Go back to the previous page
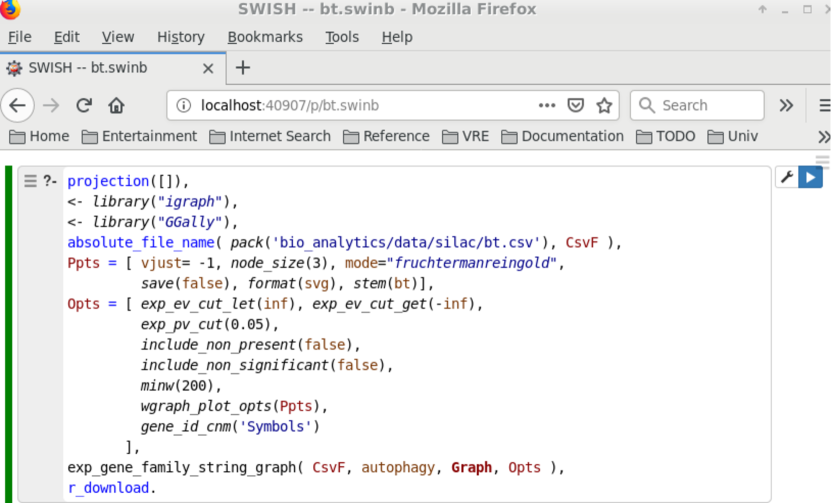This screenshot has height=503, width=831. pos(18,105)
